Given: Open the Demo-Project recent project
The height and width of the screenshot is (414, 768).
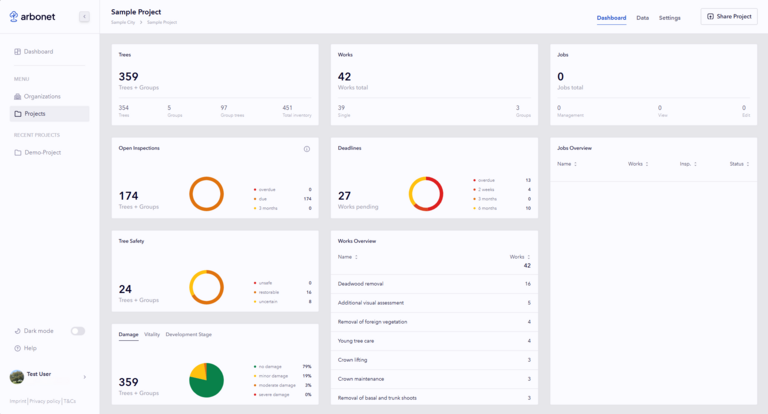Looking at the screenshot, I should tap(42, 152).
